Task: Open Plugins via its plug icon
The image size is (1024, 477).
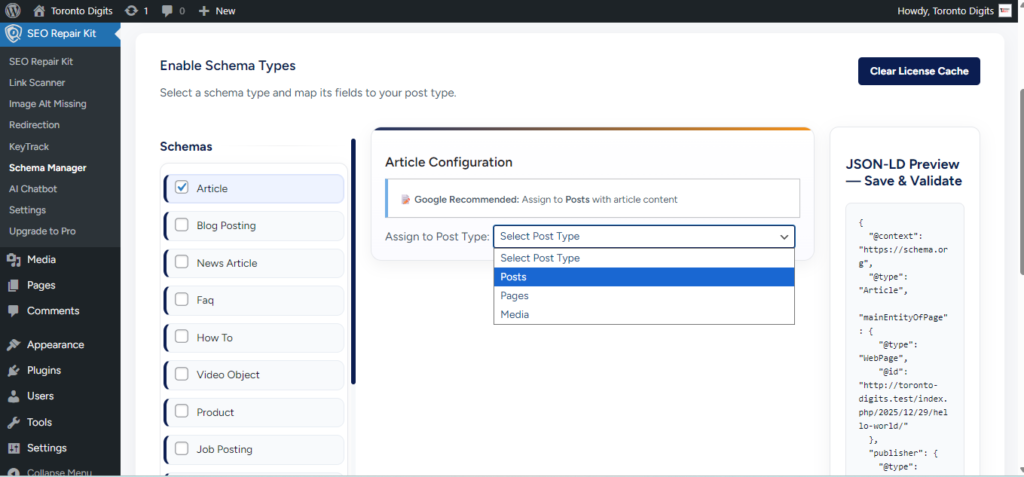Action: (x=13, y=370)
